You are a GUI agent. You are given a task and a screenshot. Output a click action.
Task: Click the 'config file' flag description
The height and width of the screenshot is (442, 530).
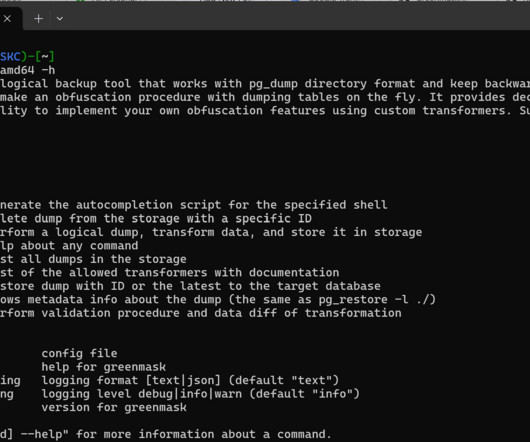tap(79, 353)
